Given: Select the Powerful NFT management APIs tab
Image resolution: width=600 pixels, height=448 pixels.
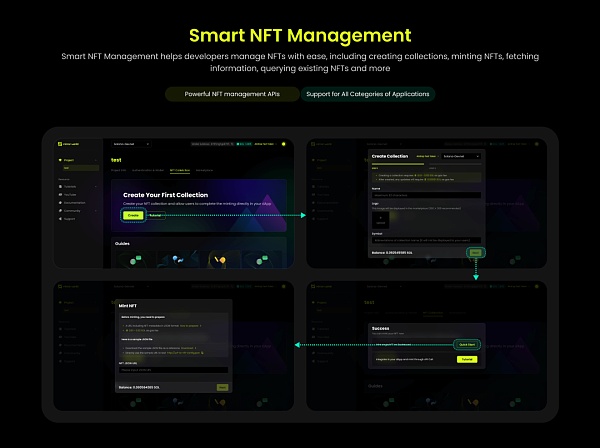Looking at the screenshot, I should pos(232,94).
